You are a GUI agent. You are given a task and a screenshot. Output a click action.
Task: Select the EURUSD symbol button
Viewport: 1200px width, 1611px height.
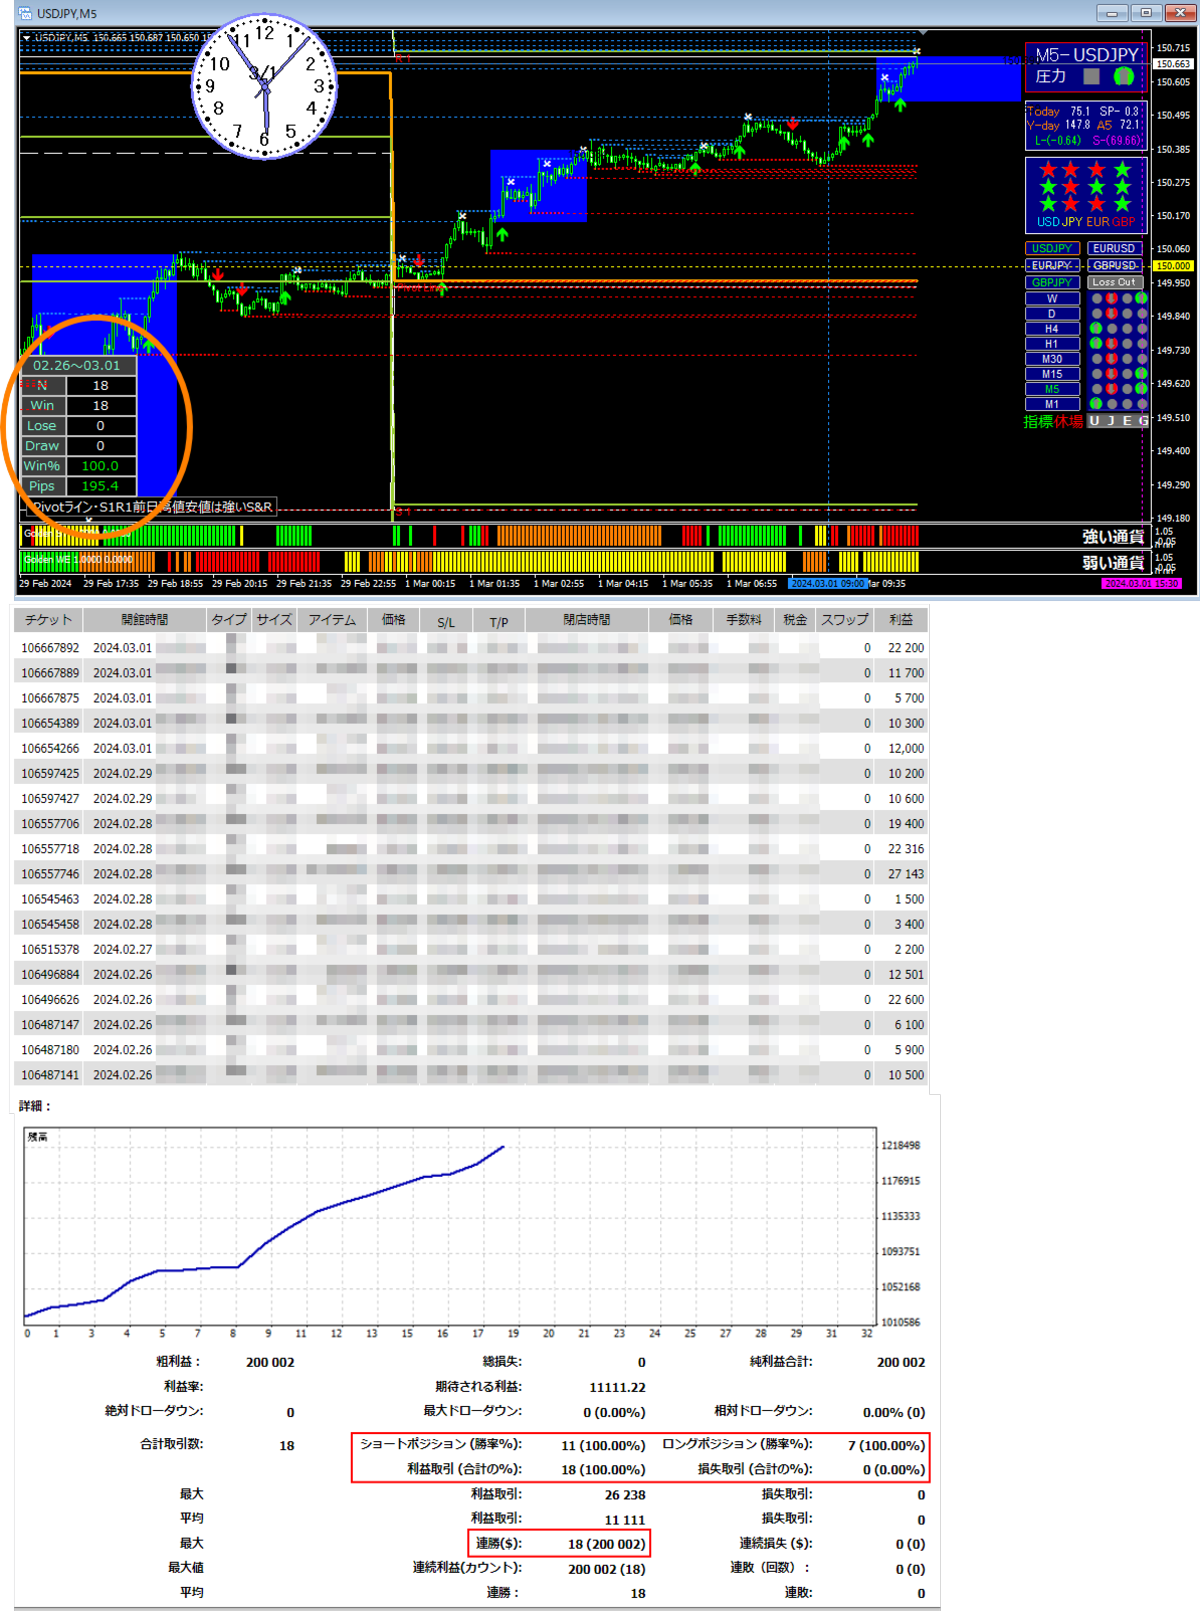[x=1114, y=248]
